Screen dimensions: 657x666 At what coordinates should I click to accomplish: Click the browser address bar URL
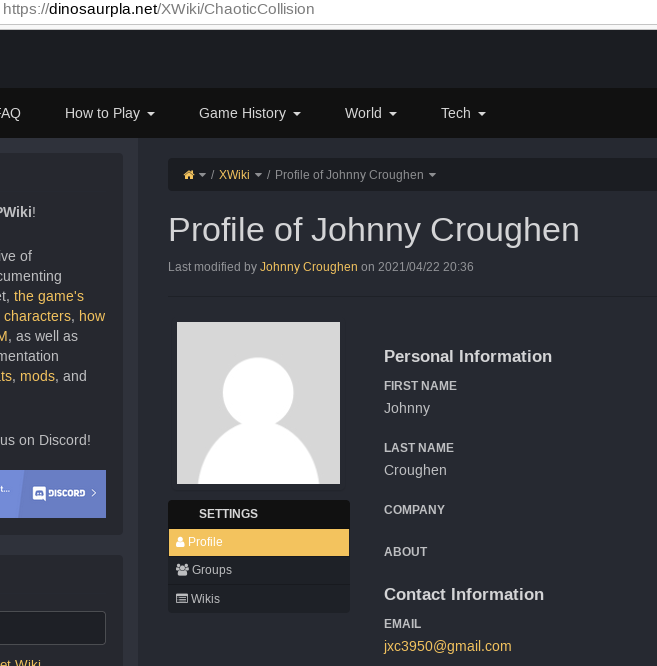point(158,9)
